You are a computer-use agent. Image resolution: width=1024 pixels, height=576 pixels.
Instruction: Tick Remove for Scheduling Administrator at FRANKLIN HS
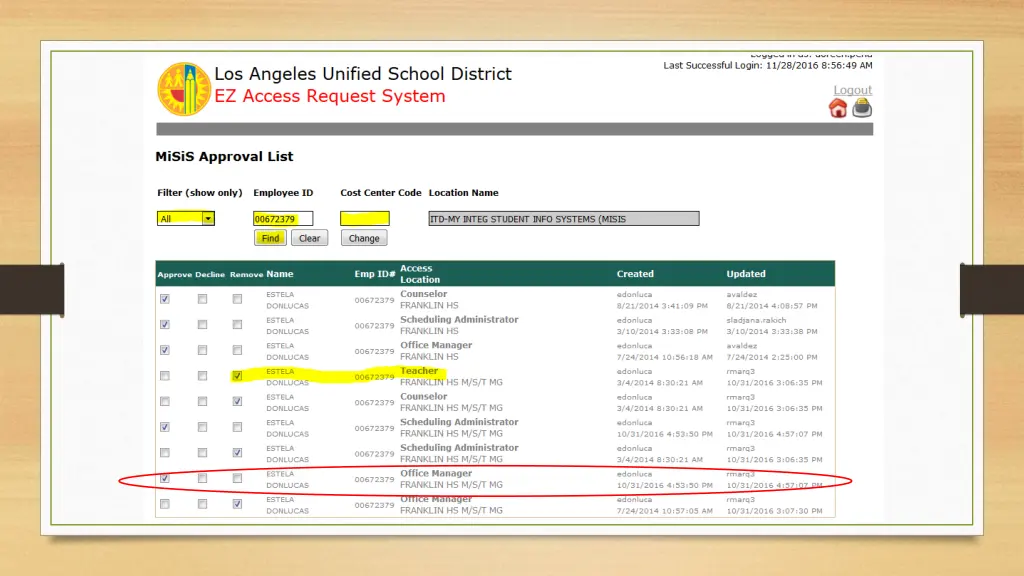point(237,325)
